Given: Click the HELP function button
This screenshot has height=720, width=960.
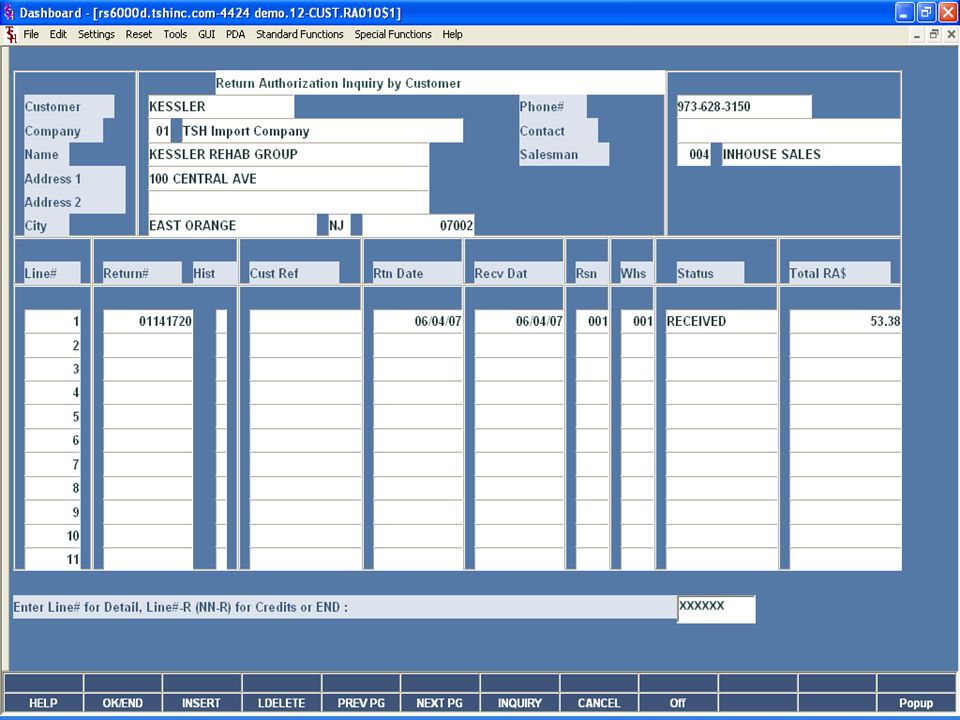Looking at the screenshot, I should click(x=43, y=703).
